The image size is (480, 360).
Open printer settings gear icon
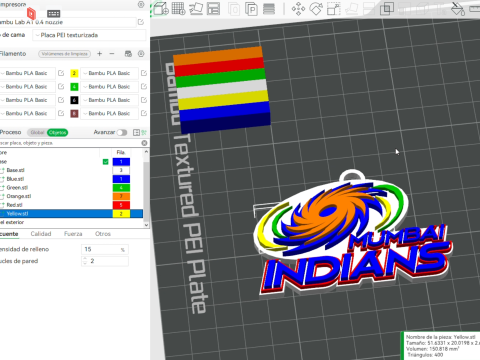coord(141,4)
